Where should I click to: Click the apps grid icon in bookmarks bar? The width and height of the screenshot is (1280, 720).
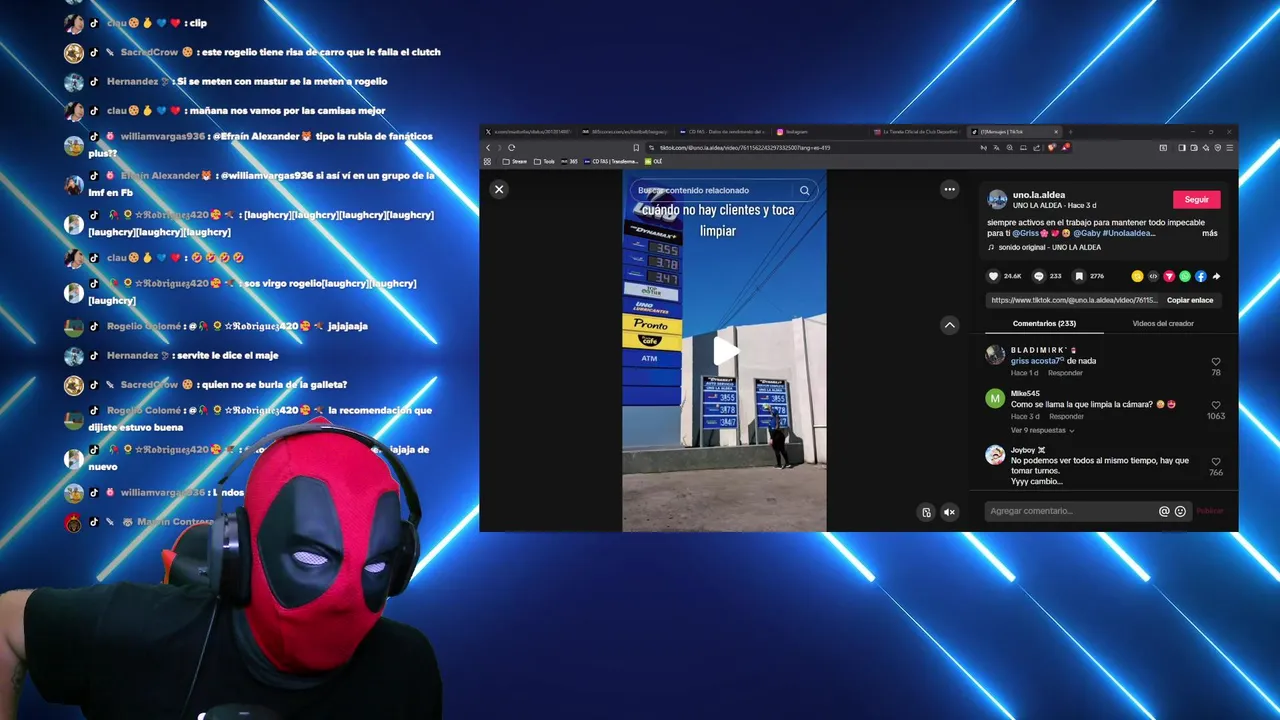click(487, 161)
